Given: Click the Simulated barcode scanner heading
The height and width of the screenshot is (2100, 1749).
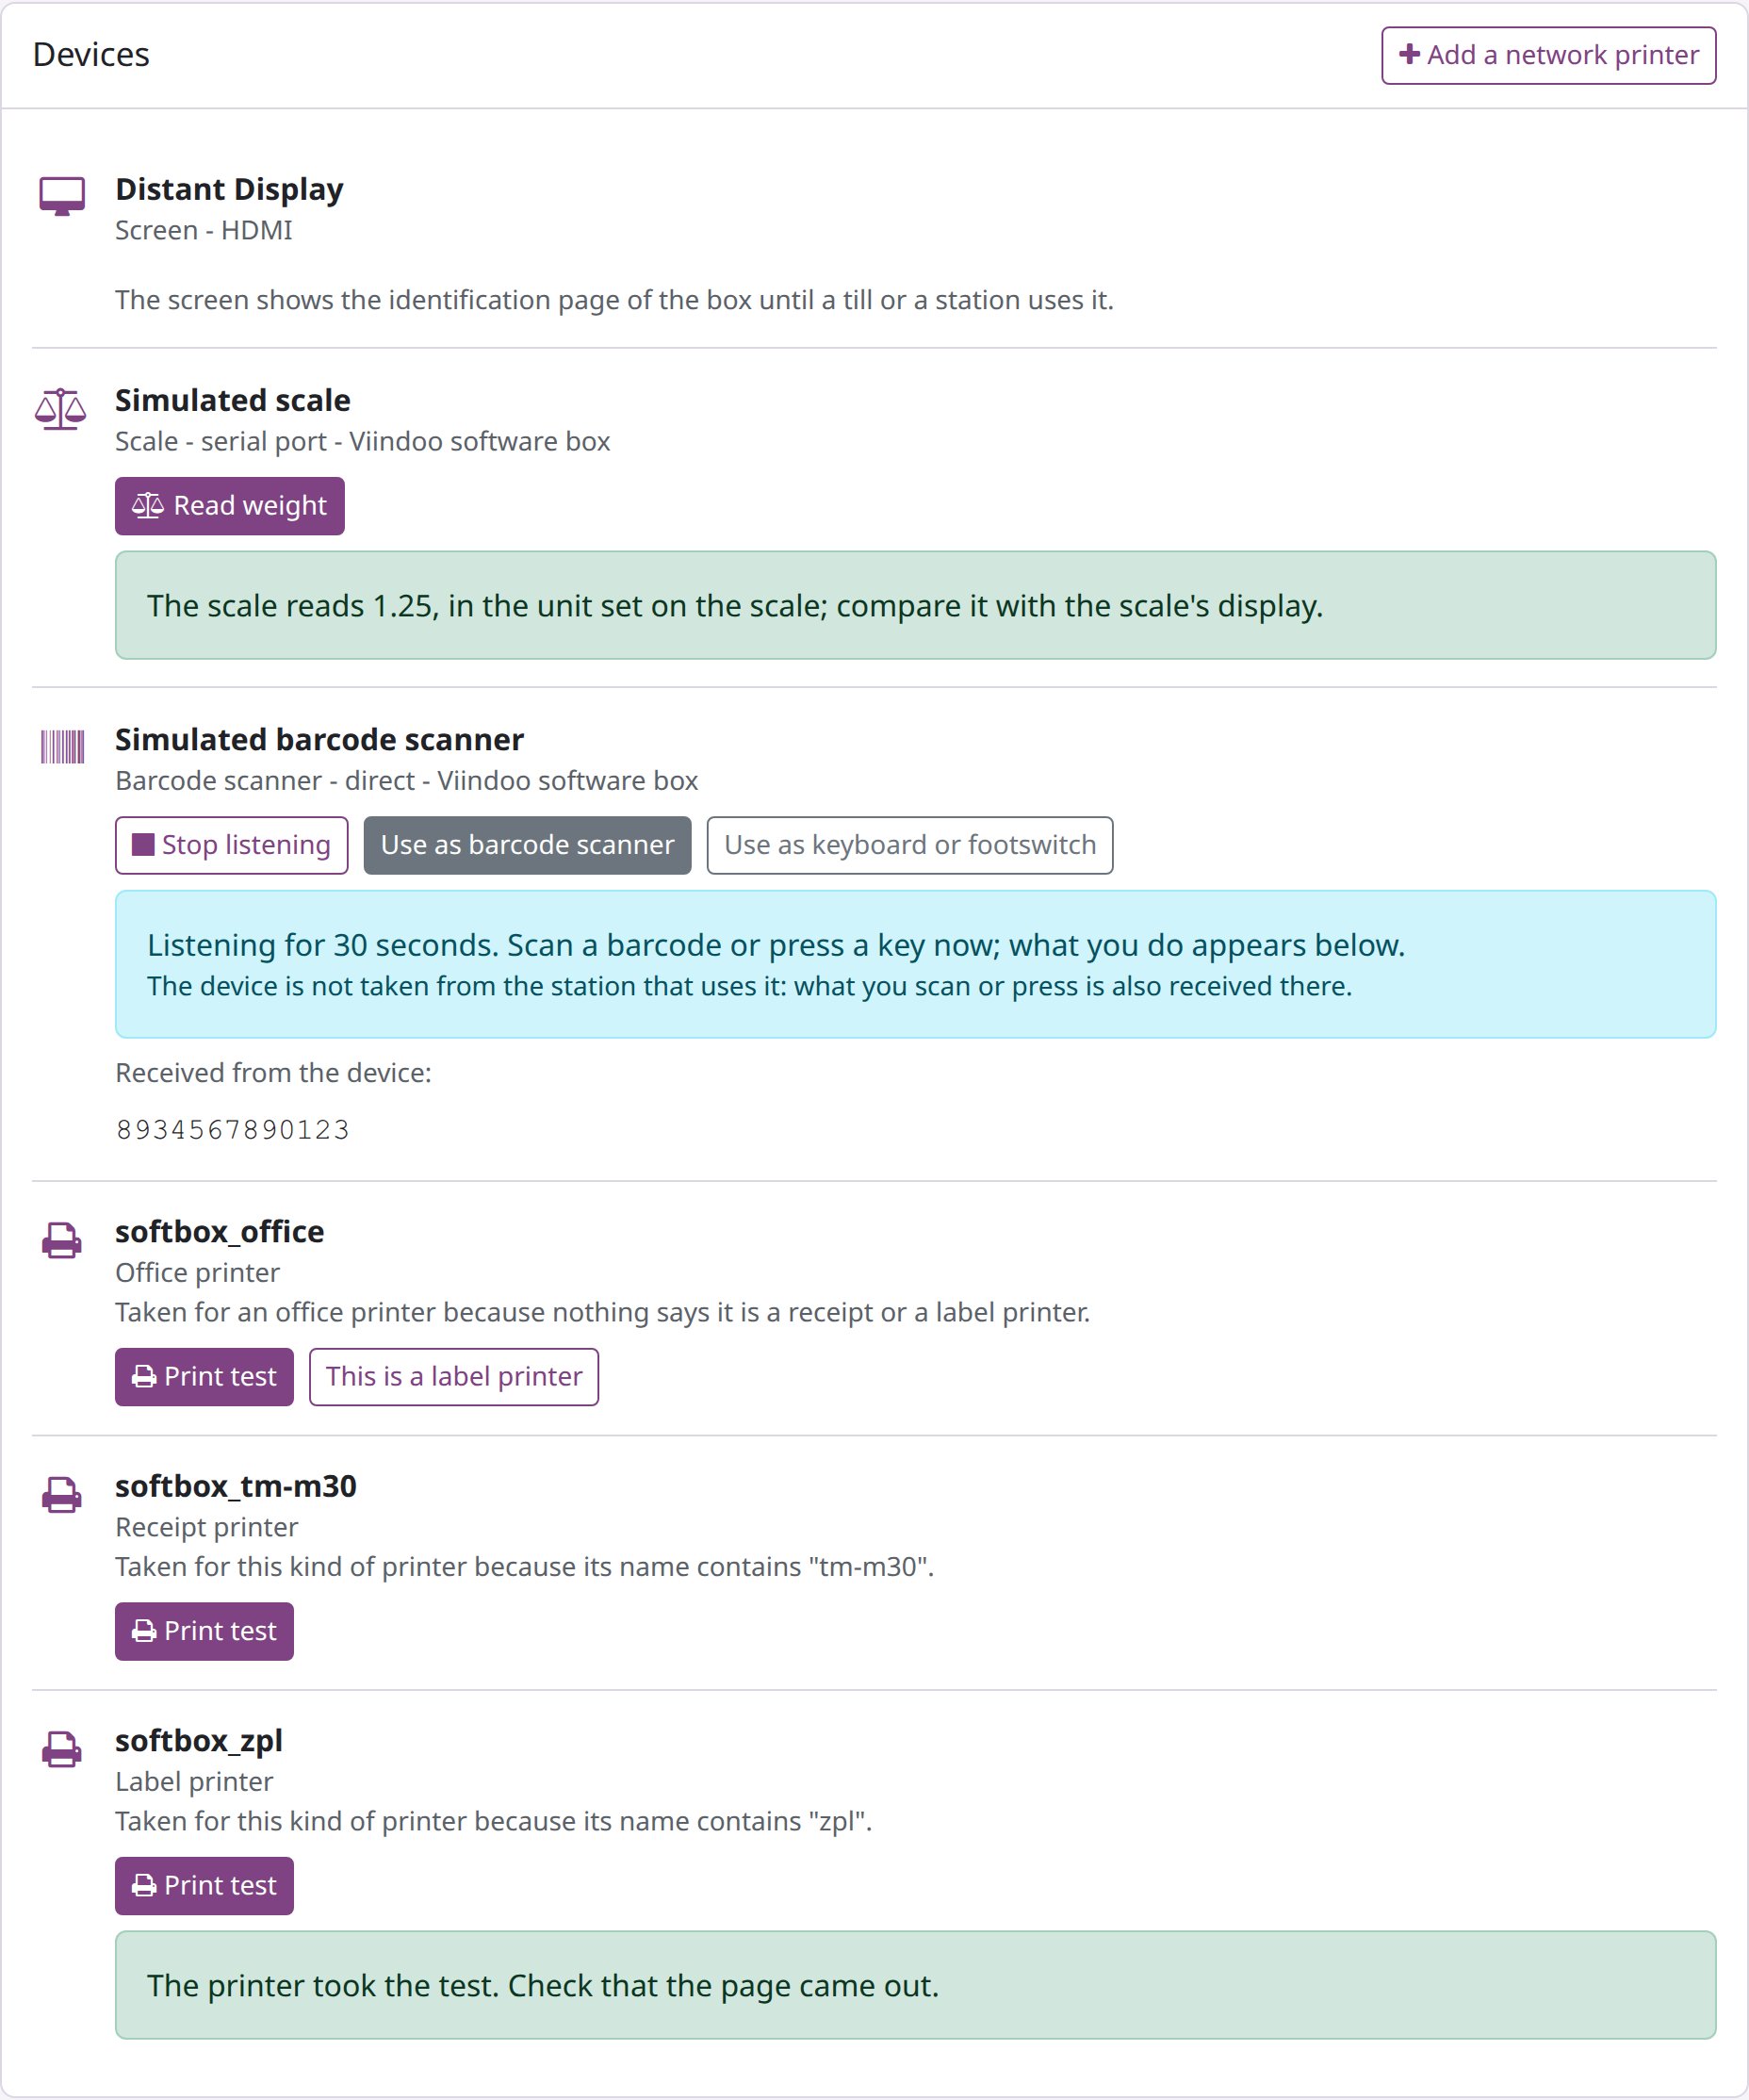Looking at the screenshot, I should (x=319, y=740).
